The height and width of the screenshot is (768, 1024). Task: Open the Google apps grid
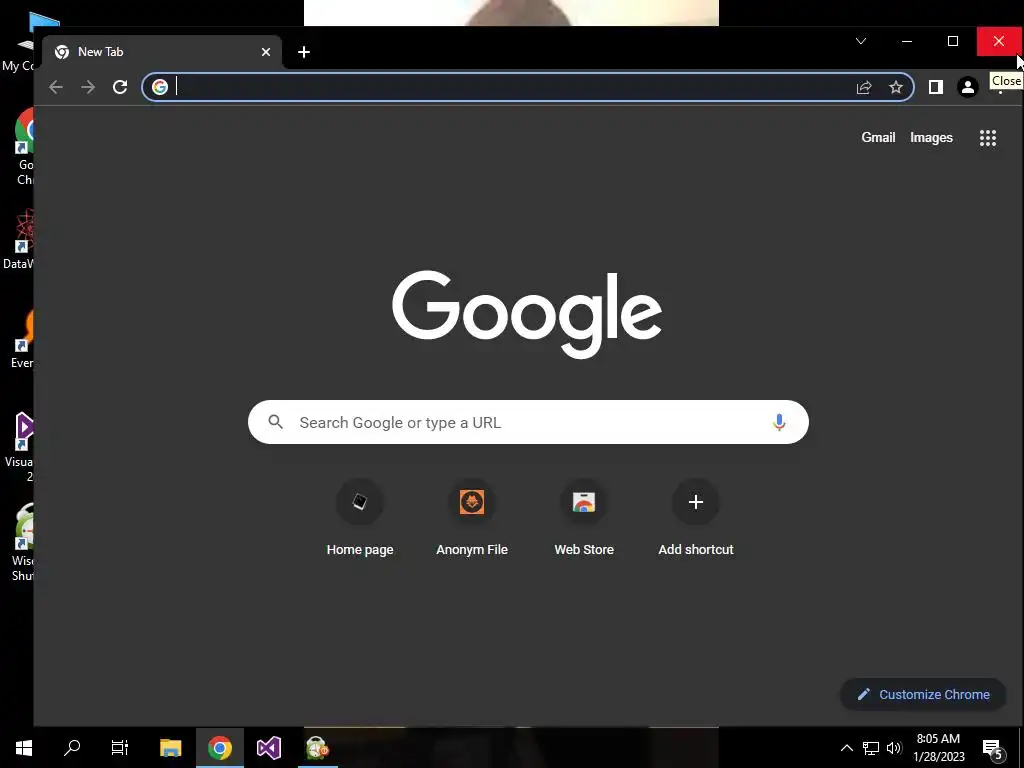pyautogui.click(x=988, y=138)
